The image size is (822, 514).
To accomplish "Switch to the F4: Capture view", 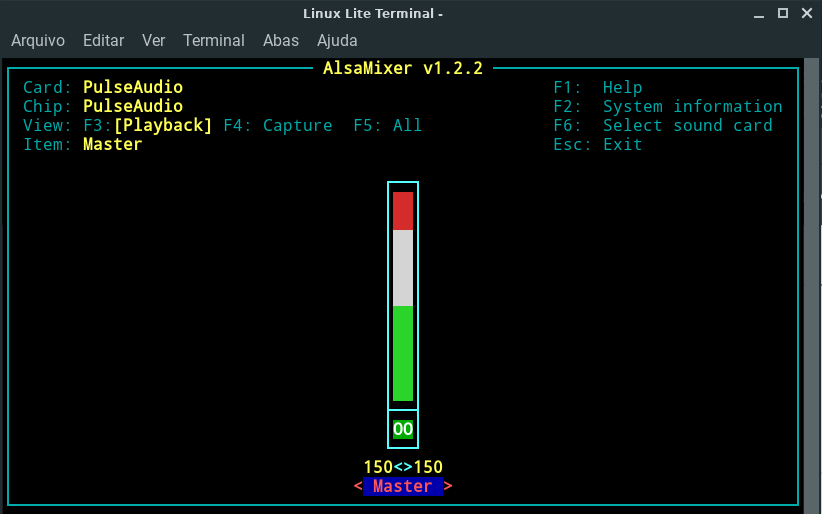I will coord(278,125).
